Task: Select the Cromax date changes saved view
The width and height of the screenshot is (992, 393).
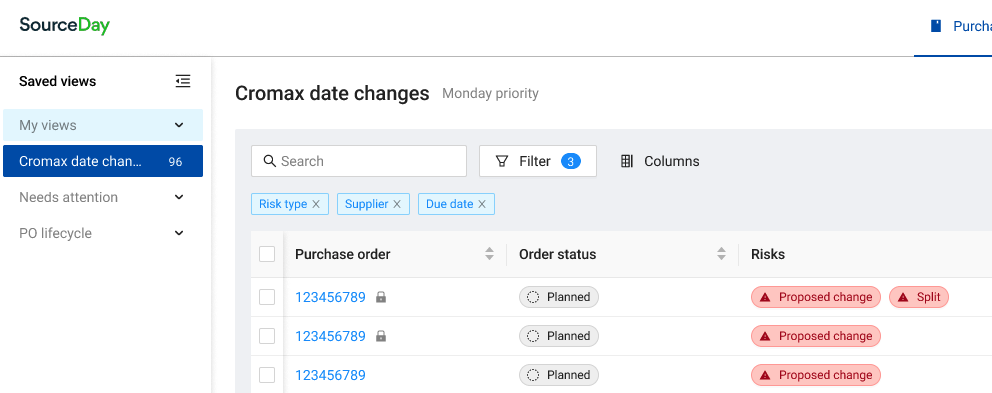Action: pyautogui.click(x=103, y=161)
